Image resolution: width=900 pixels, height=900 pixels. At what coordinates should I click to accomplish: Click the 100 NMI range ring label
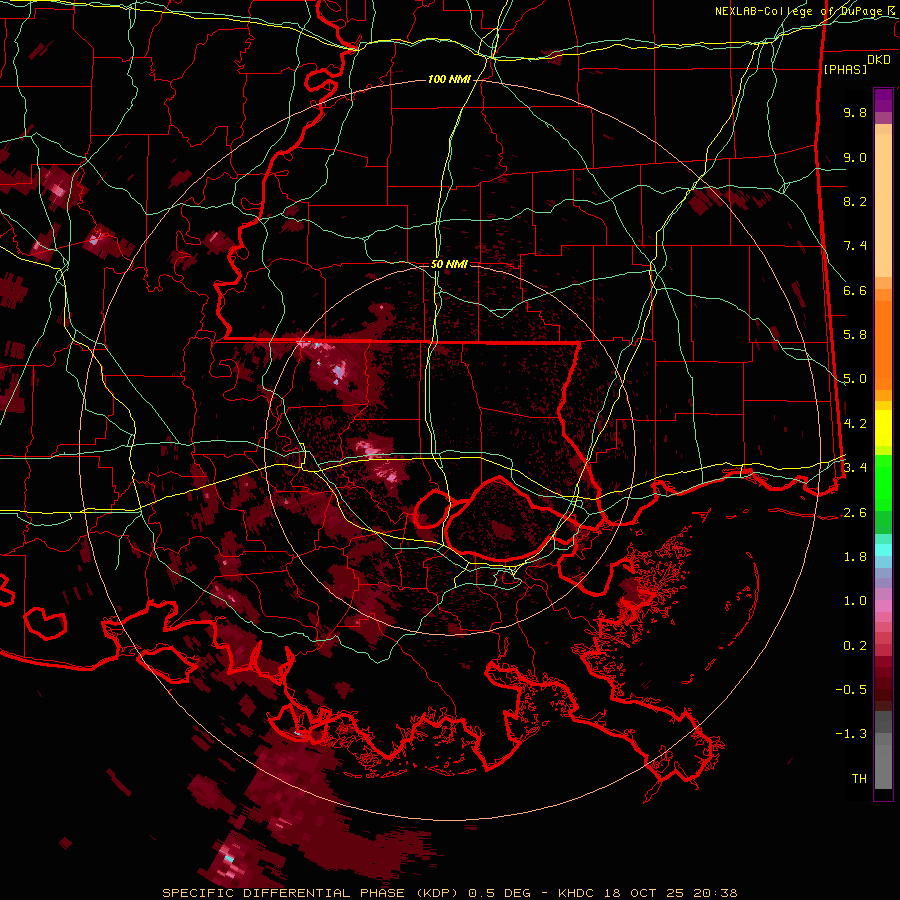point(449,79)
